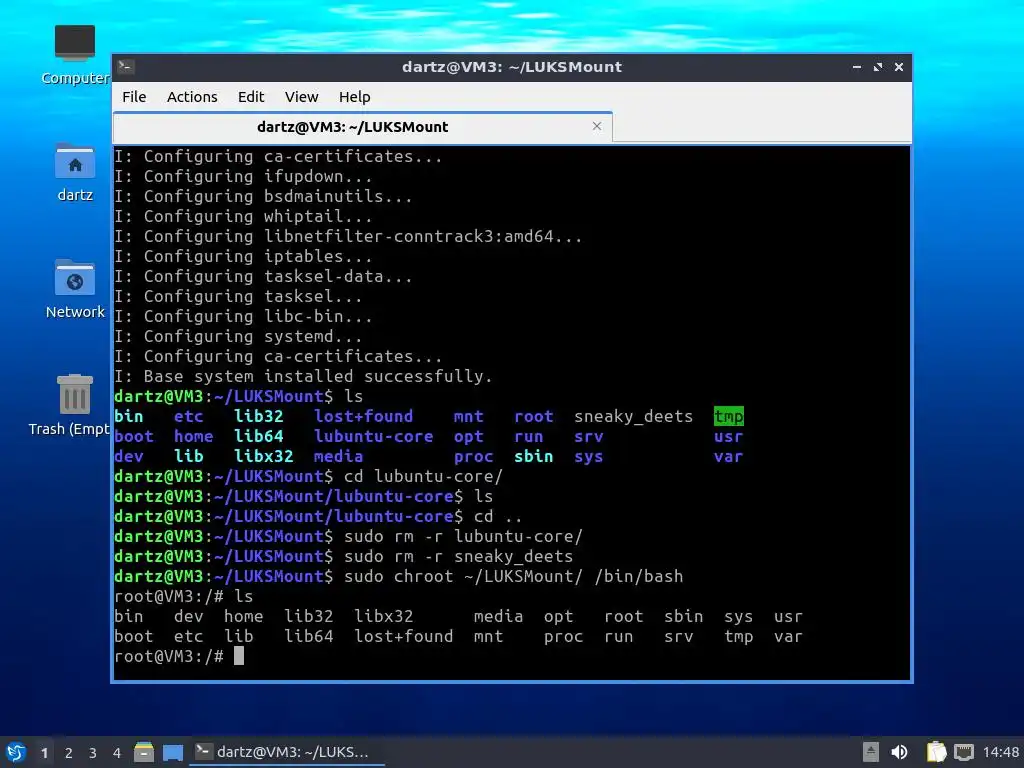Click the 'Configuring whiptail...' line
Screen dimensions: 1024x768
(x=244, y=216)
